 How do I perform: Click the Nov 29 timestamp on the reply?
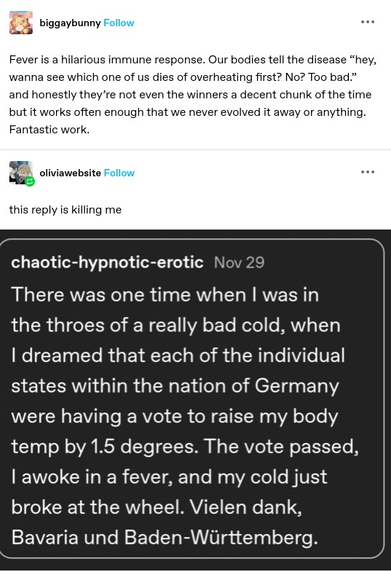[x=239, y=262]
